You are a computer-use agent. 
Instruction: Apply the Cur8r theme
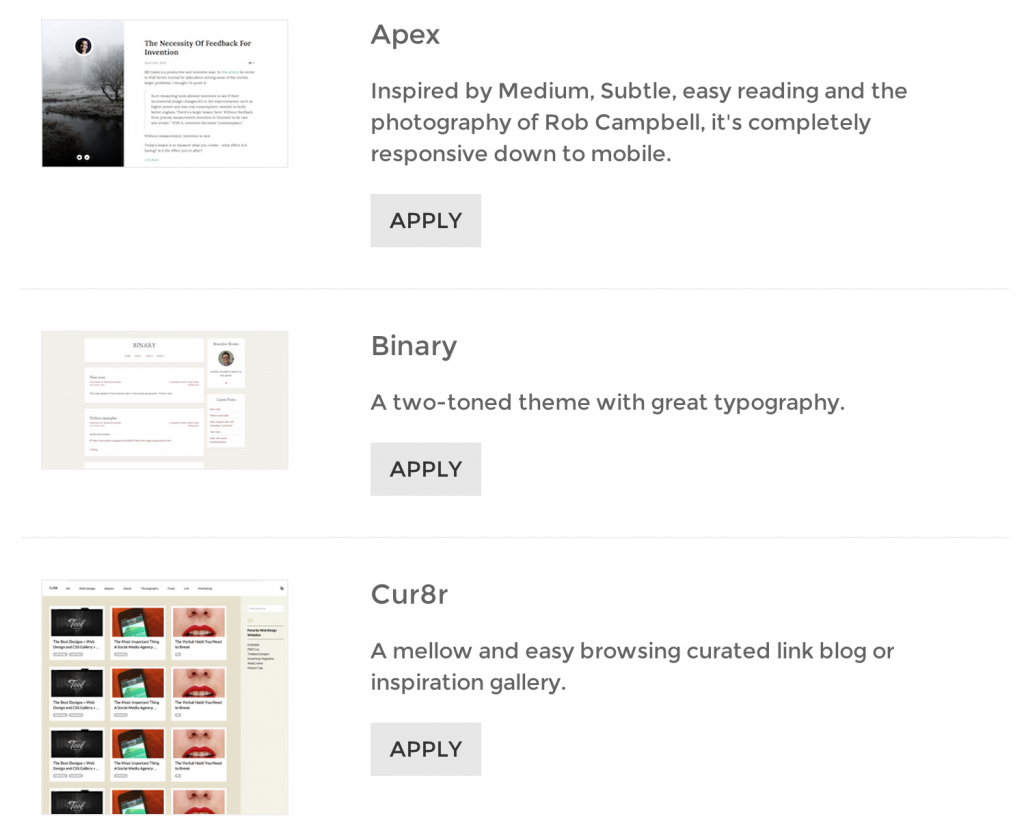[x=425, y=749]
